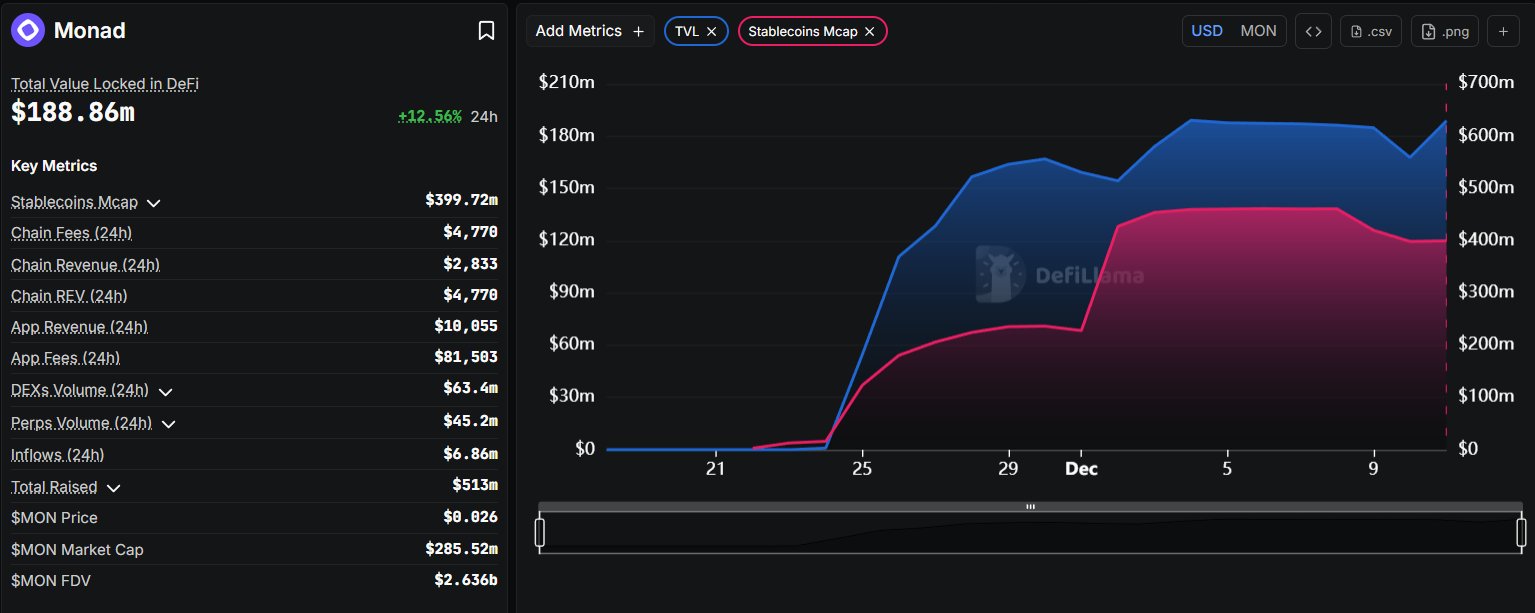This screenshot has height=613, width=1535.
Task: Remove the TVL metric chip
Action: [x=711, y=31]
